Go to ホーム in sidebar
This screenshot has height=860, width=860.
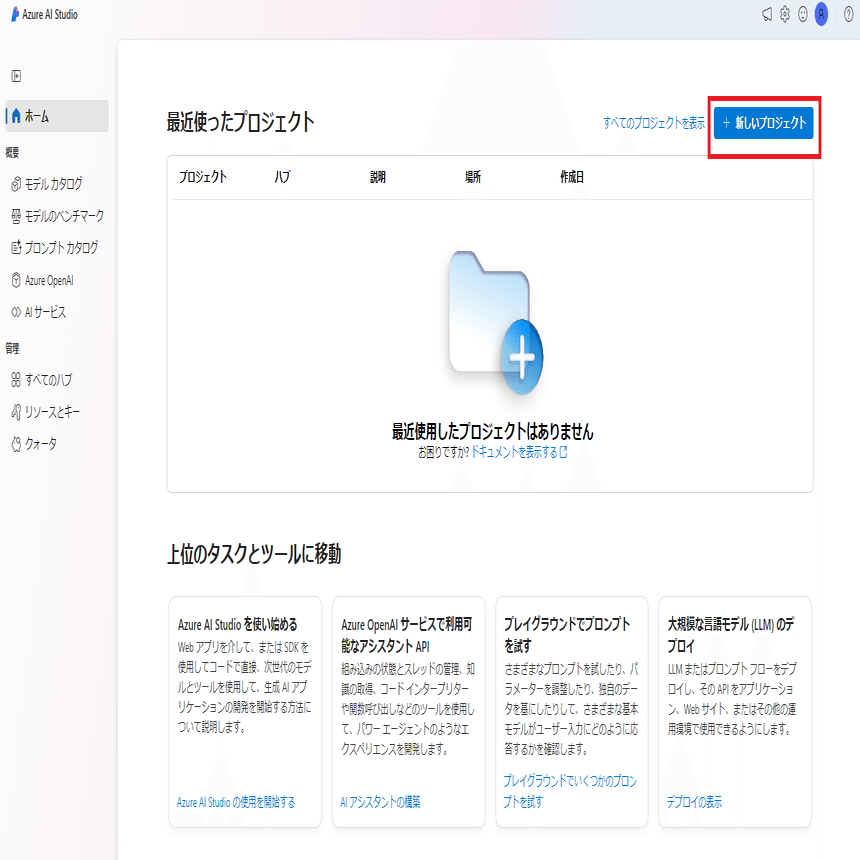pos(57,116)
